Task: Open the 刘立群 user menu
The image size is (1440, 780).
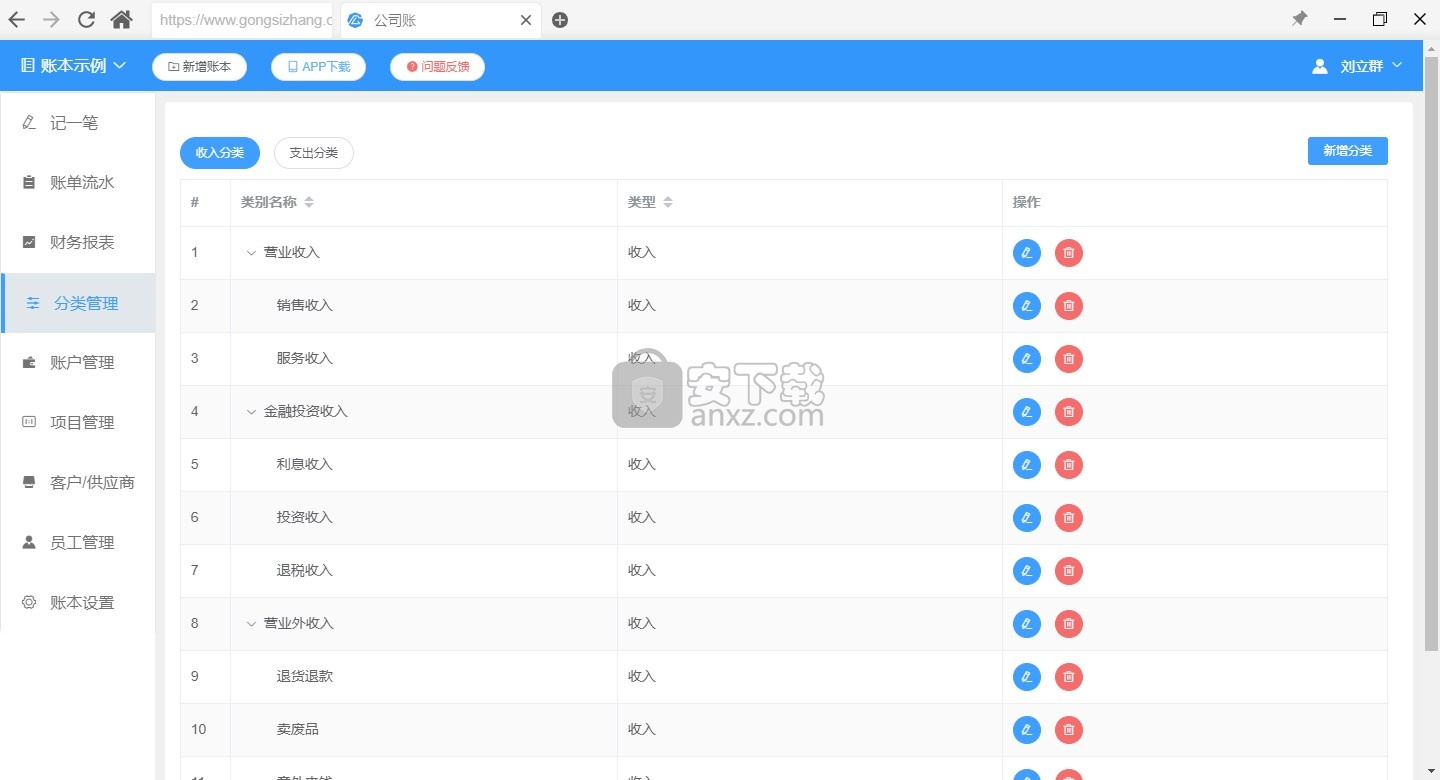Action: click(1357, 66)
